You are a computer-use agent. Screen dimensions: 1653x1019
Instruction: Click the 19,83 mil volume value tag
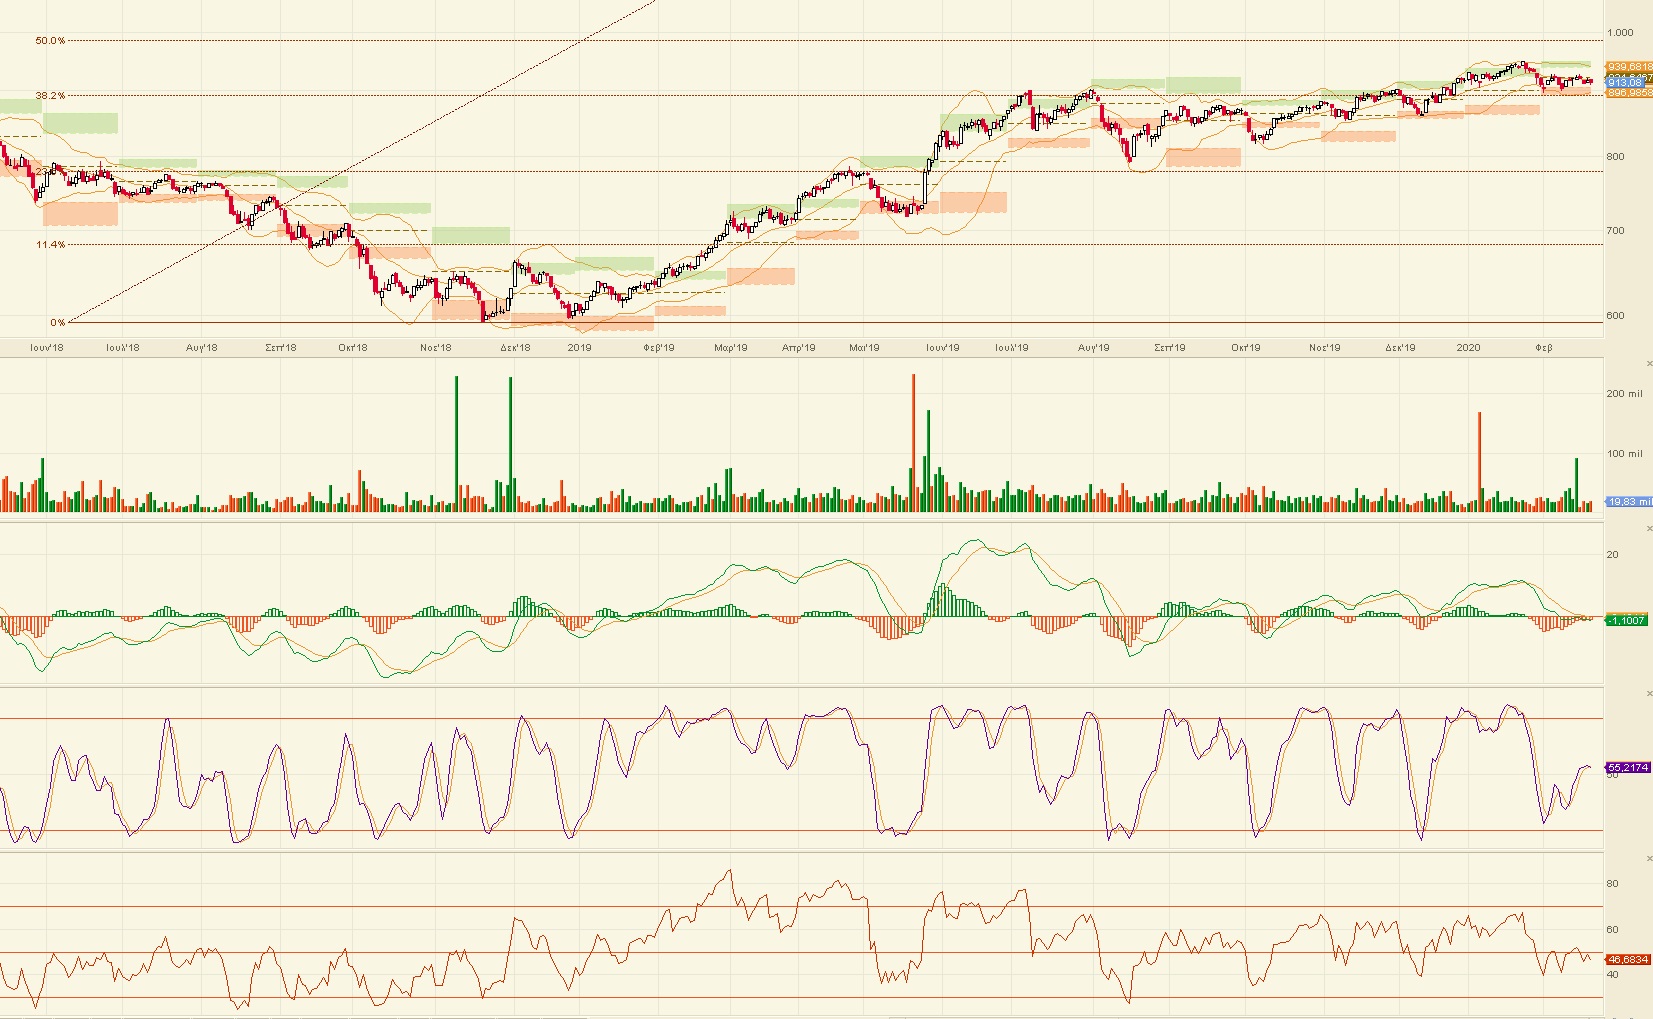point(1629,502)
